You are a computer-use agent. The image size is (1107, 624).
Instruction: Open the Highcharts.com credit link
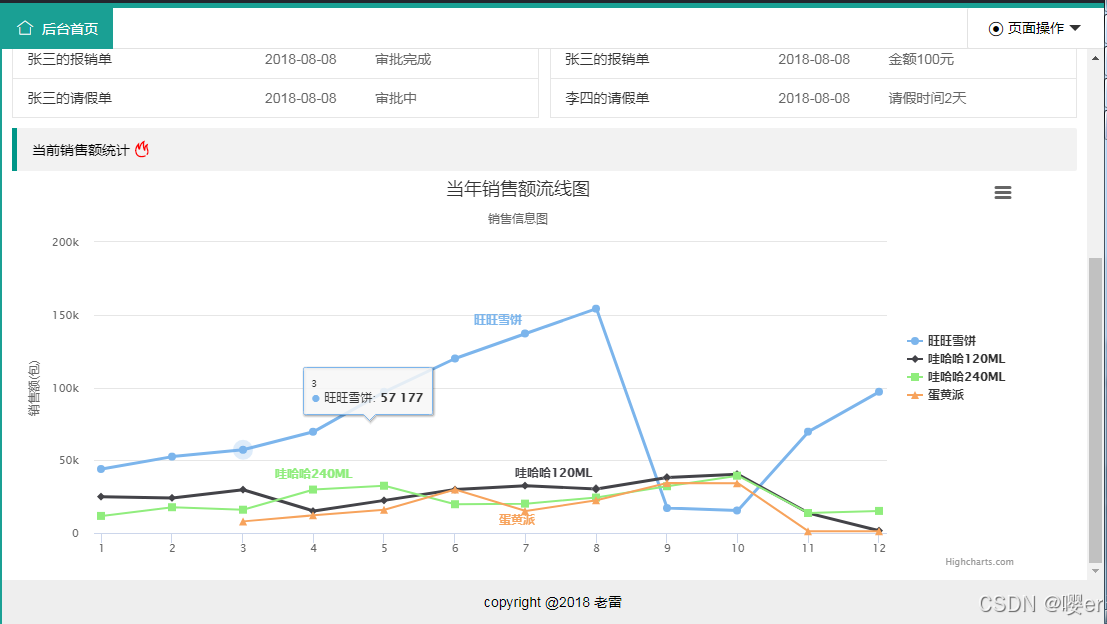click(x=978, y=561)
